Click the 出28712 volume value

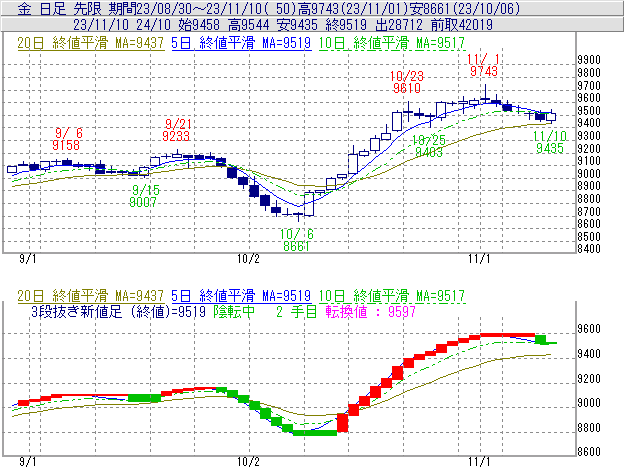tap(399, 25)
